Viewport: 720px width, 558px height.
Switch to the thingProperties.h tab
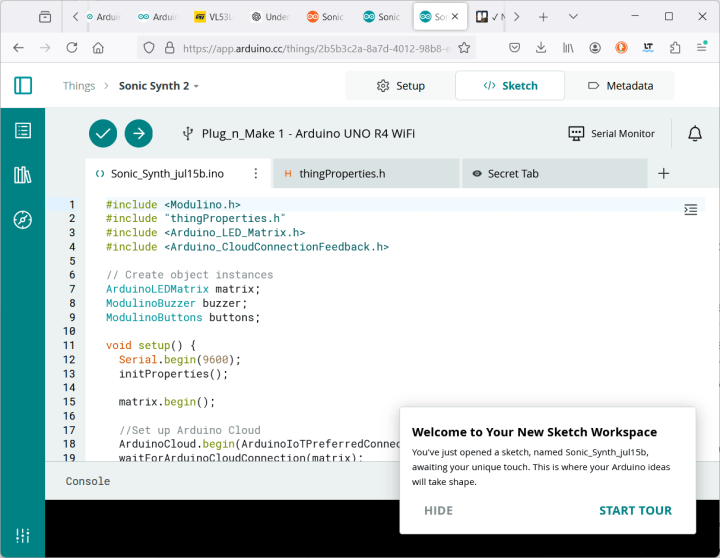pos(341,173)
